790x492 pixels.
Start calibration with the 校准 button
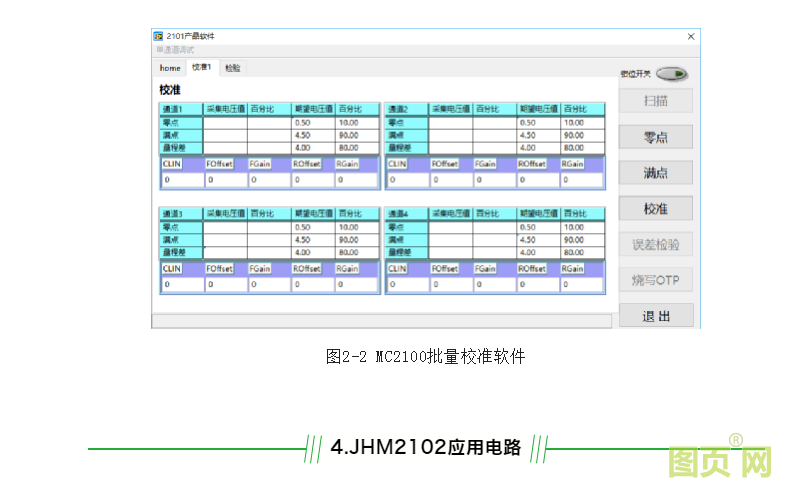655,208
